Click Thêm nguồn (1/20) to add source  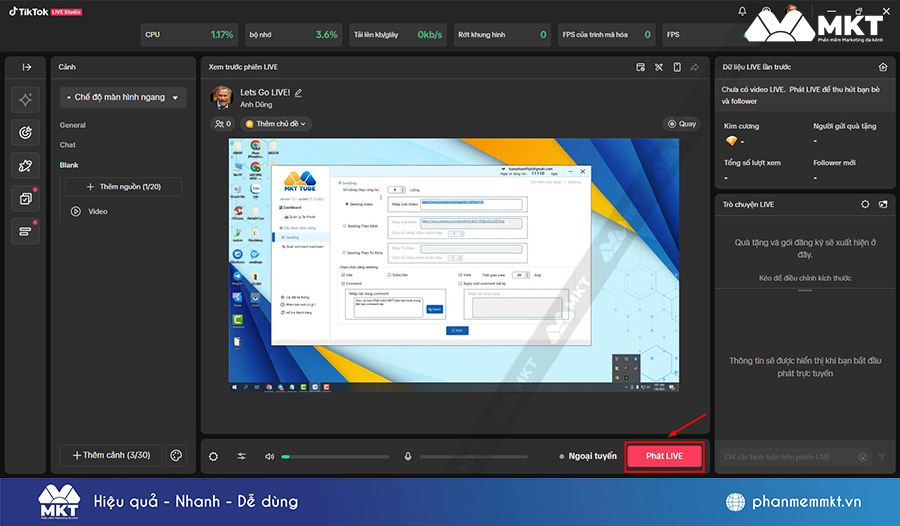[123, 187]
